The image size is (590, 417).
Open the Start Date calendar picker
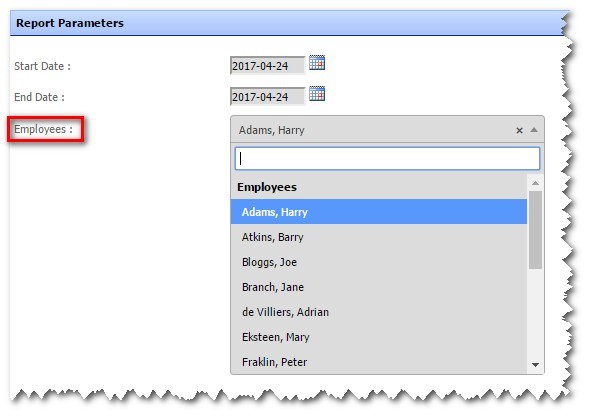(317, 62)
